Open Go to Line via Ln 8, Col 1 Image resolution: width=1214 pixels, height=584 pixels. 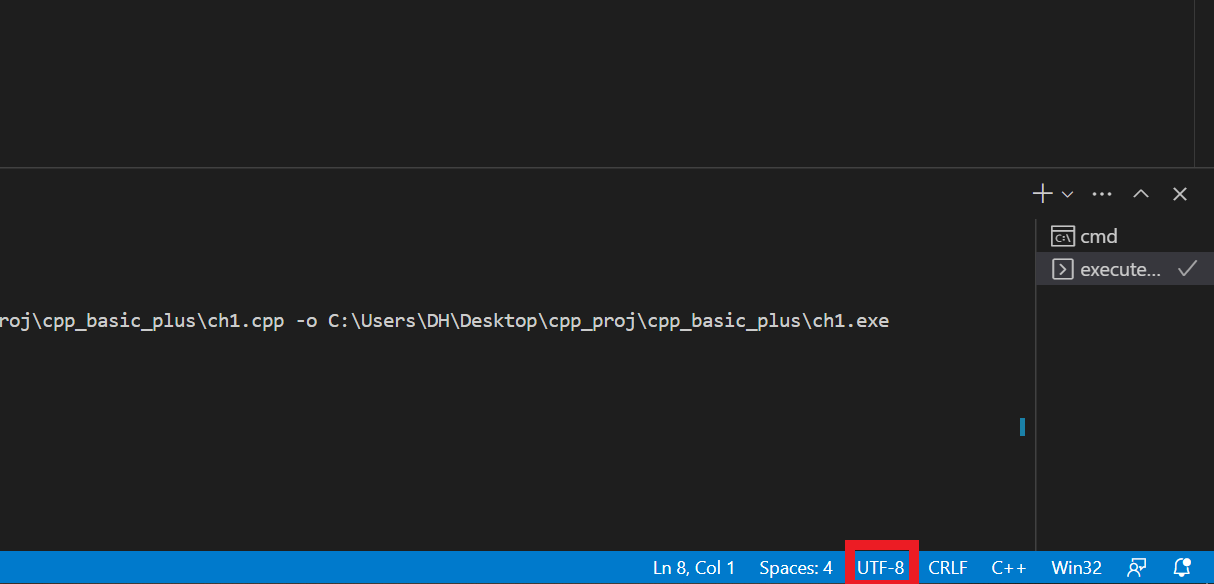(694, 568)
